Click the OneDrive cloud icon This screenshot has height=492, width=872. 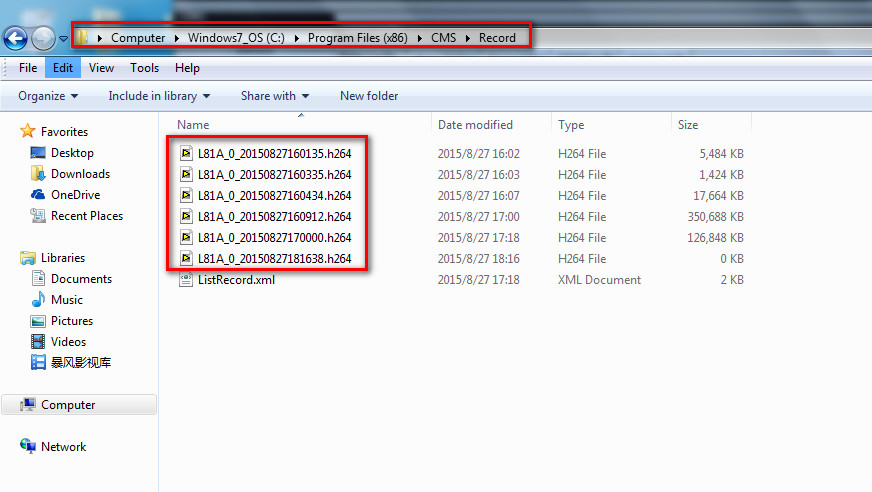38,195
